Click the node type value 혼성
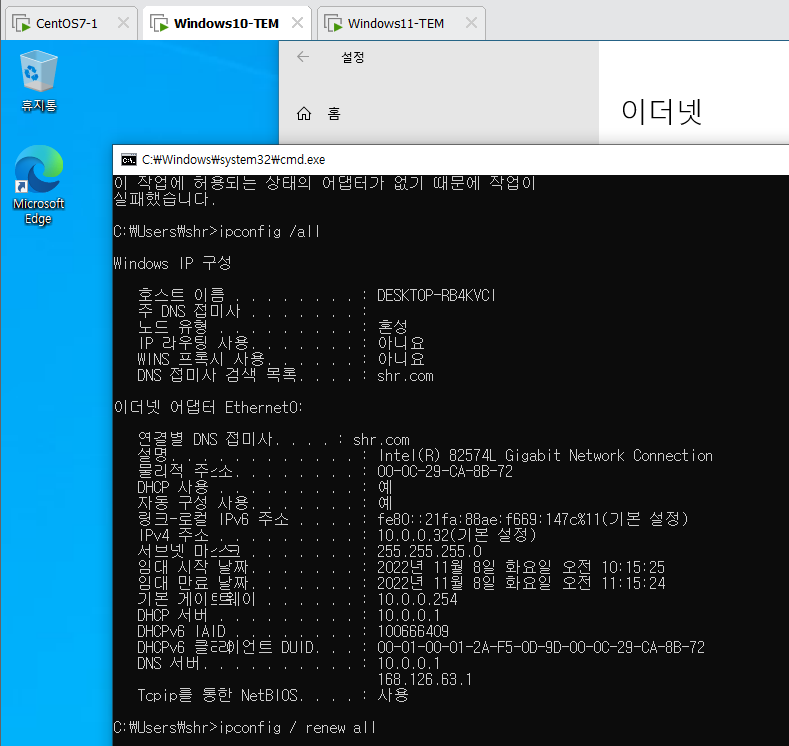Screen dimensions: 789x746 392,327
